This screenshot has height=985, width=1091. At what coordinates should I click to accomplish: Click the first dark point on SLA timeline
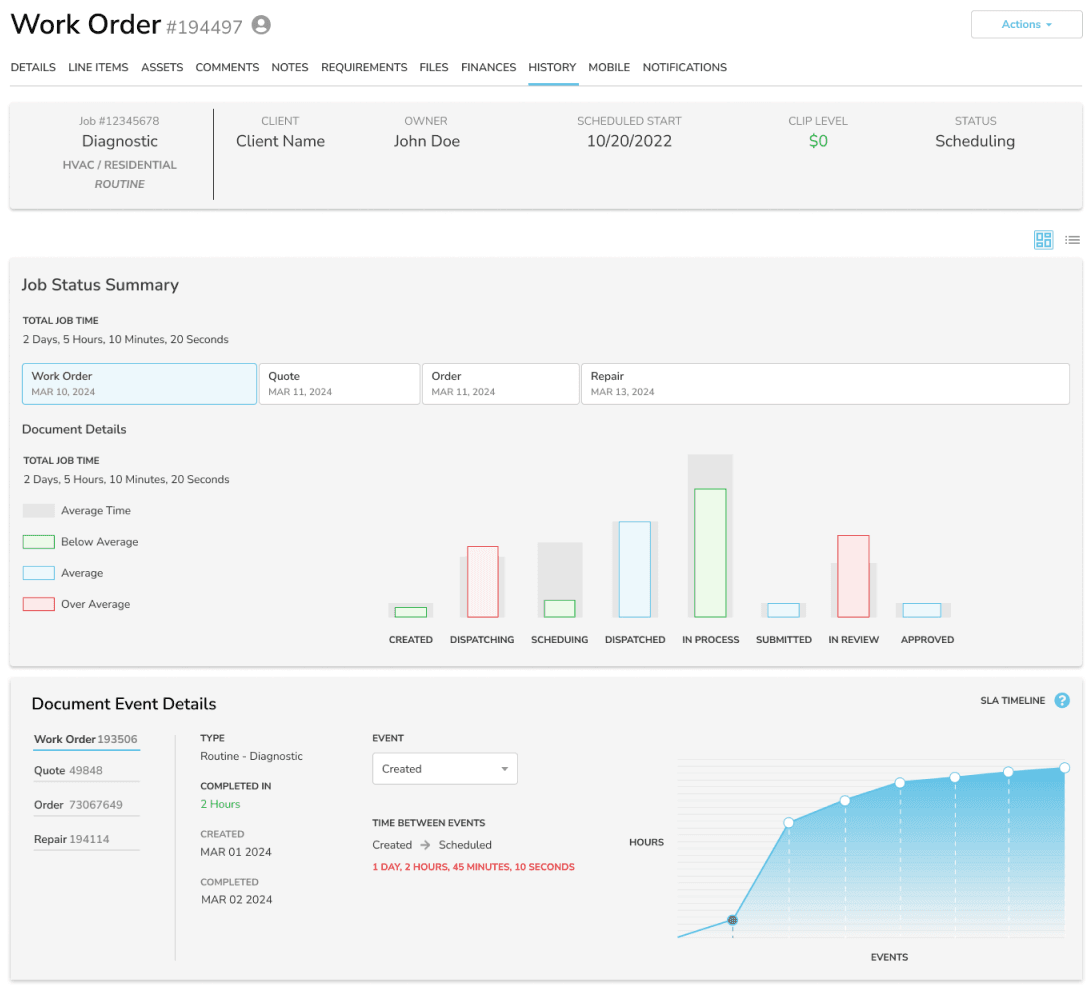(733, 920)
